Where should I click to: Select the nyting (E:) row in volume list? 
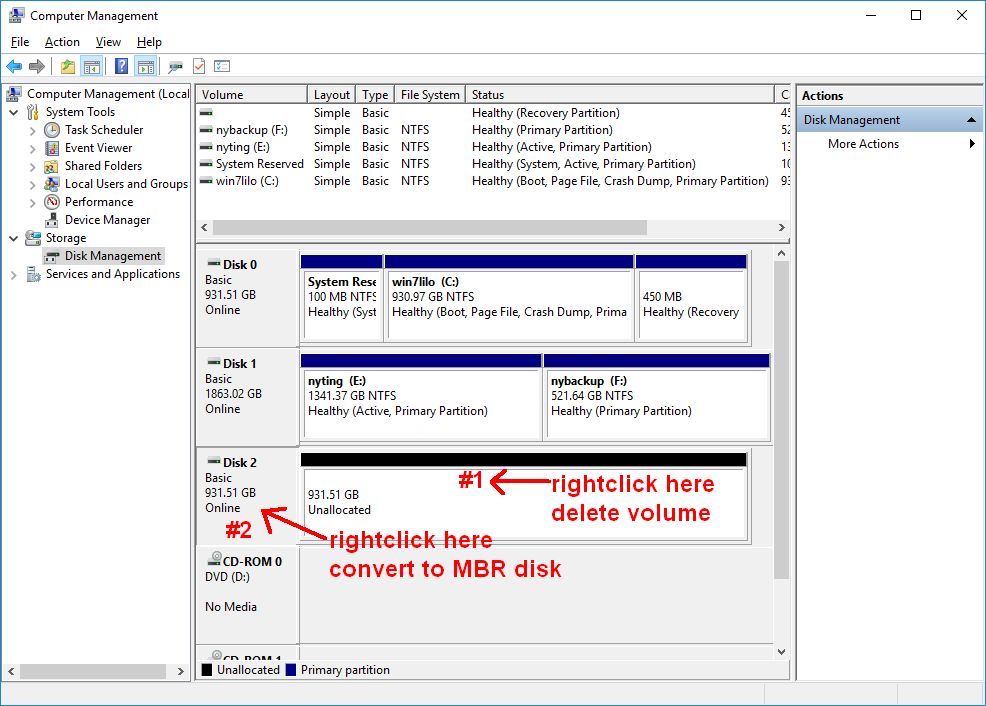493,147
